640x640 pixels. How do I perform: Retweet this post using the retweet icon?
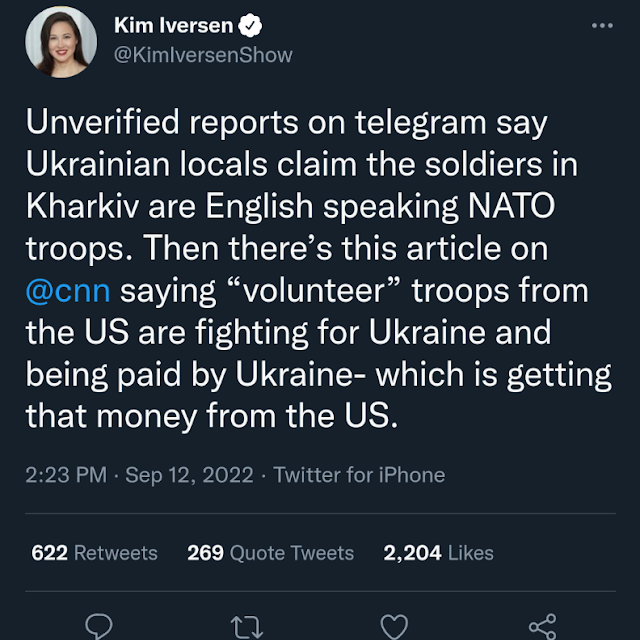pyautogui.click(x=246, y=626)
